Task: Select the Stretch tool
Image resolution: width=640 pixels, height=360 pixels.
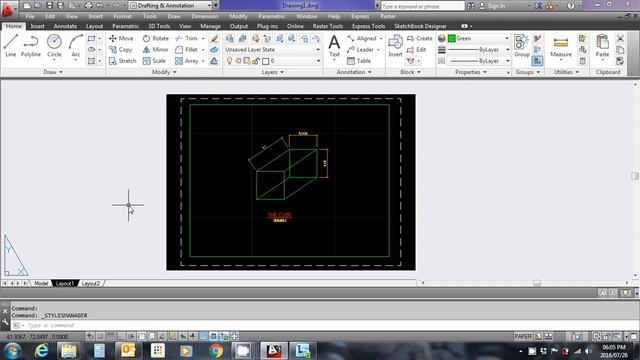Action: [122, 61]
